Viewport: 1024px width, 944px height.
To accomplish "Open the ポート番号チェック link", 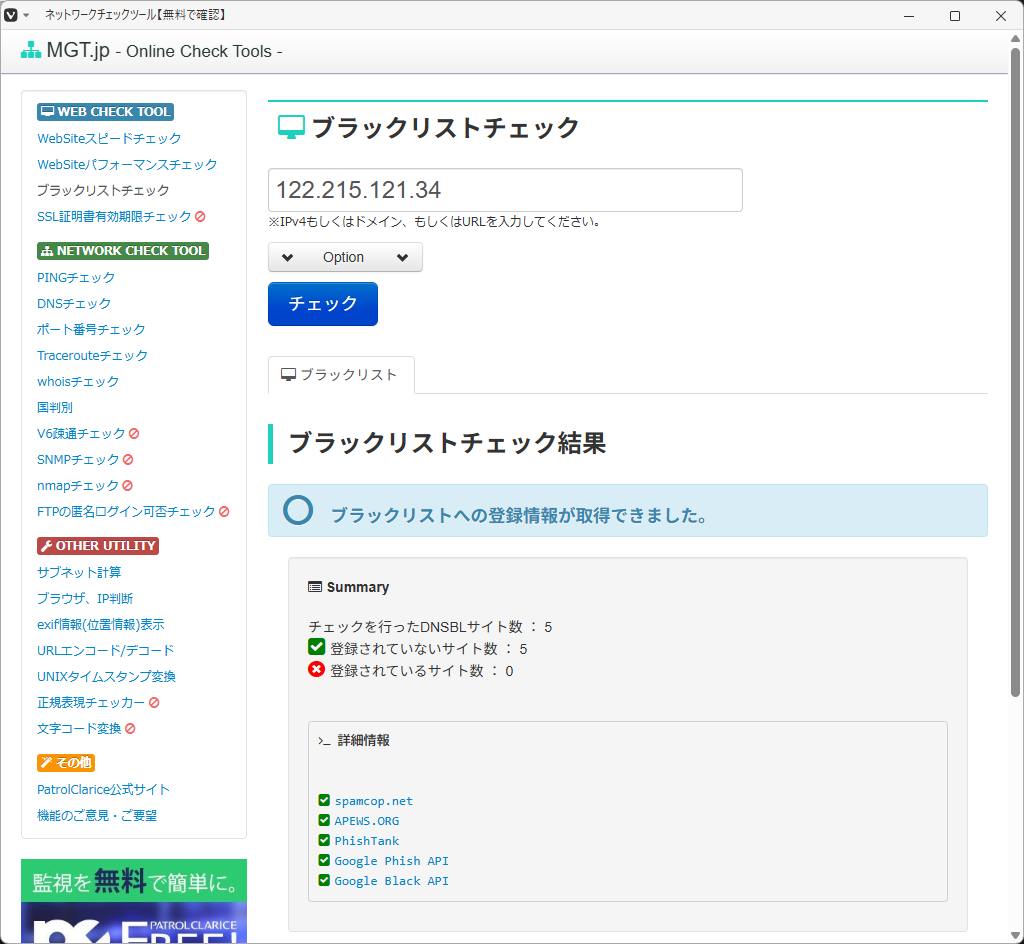I will [x=91, y=330].
